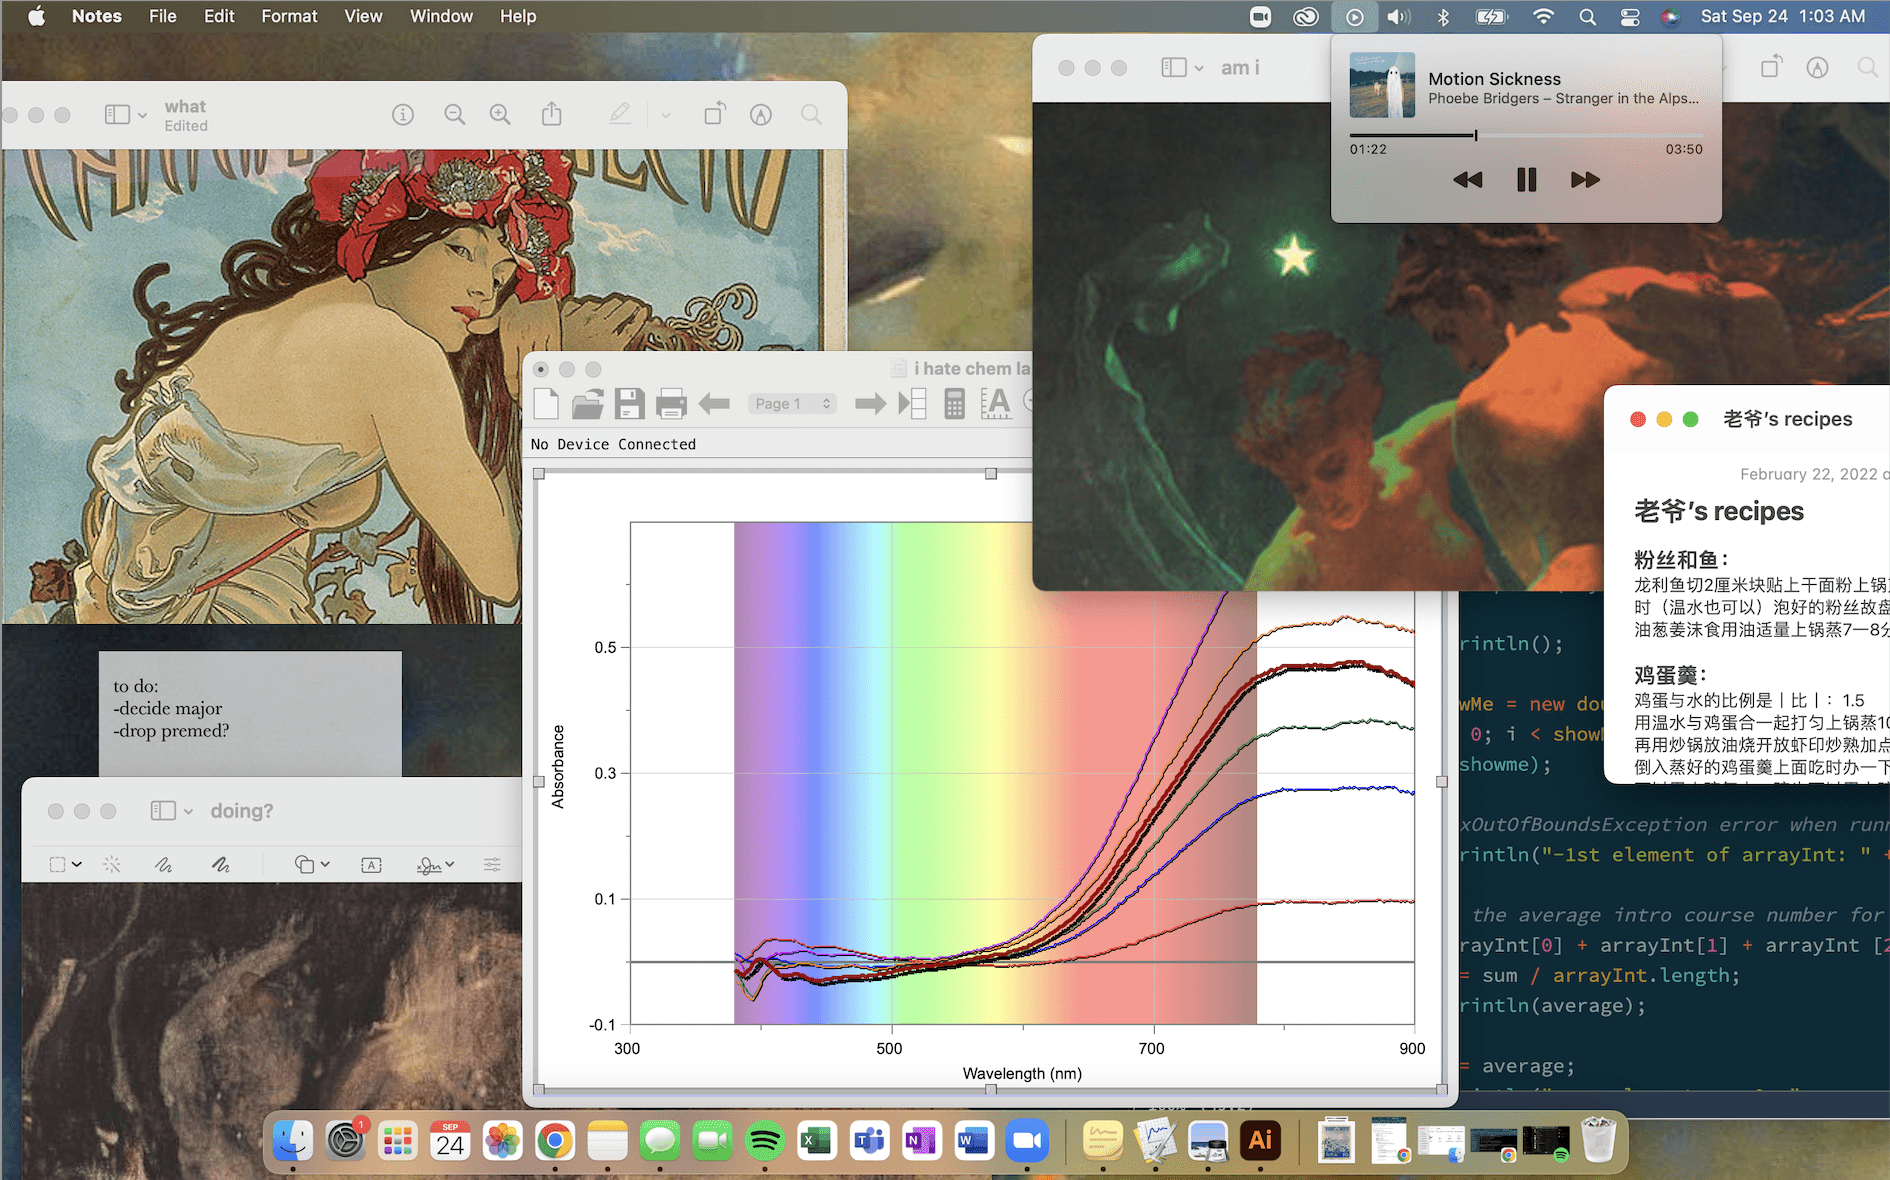The image size is (1890, 1180).
Task: Launch Adobe Illustrator from the Dock
Action: (x=1260, y=1141)
